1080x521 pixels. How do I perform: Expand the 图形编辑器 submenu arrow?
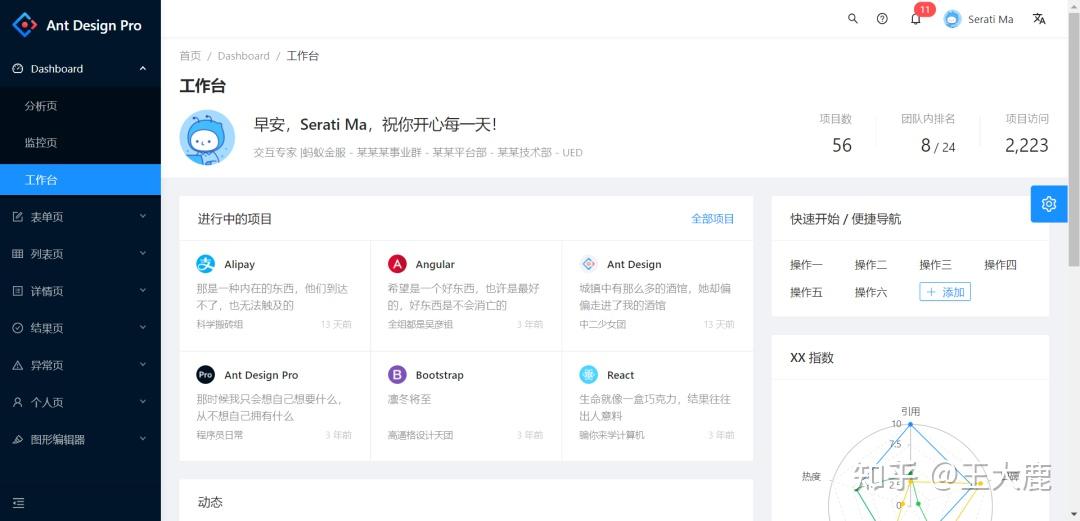pyautogui.click(x=143, y=439)
